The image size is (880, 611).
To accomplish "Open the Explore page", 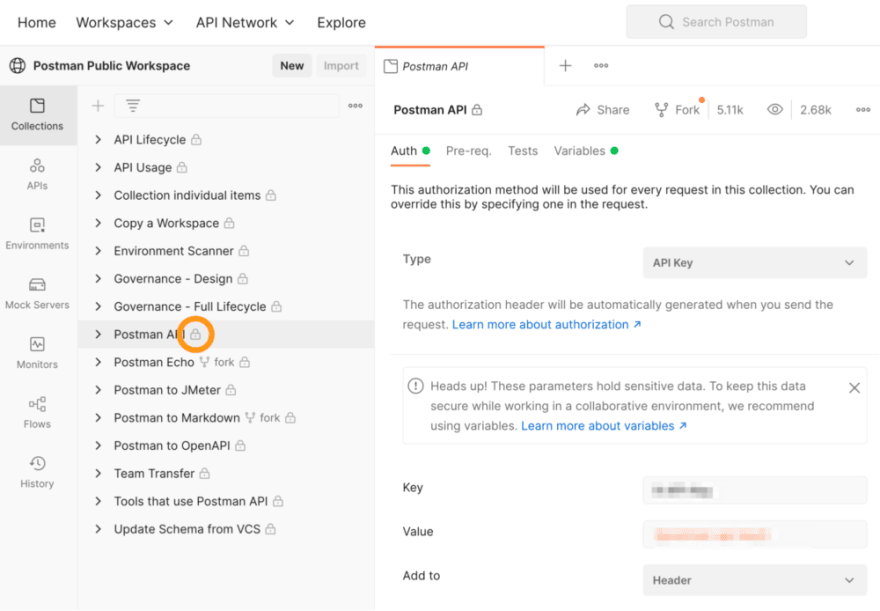I will pos(341,22).
